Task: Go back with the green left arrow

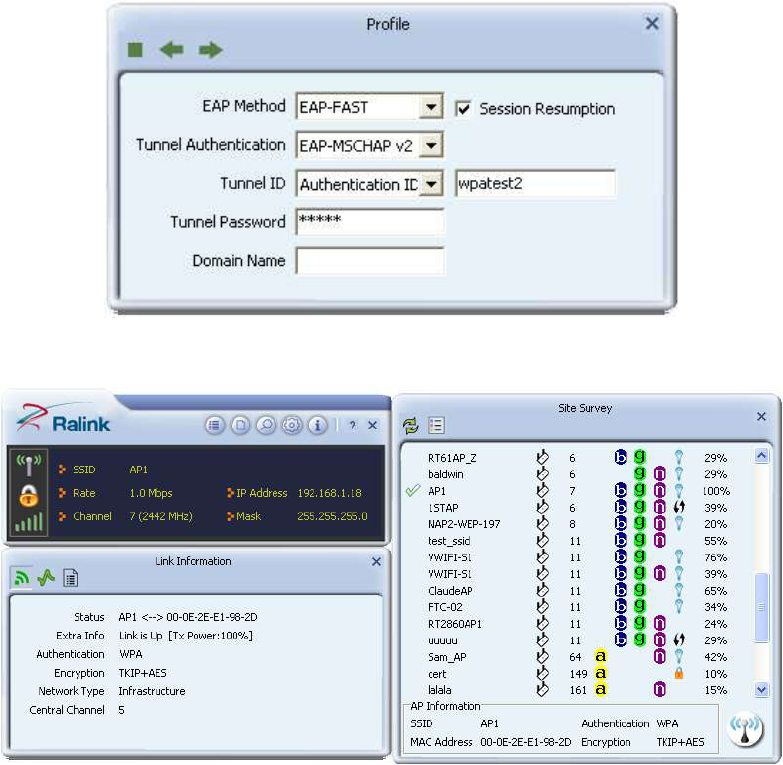Action: 171,49
